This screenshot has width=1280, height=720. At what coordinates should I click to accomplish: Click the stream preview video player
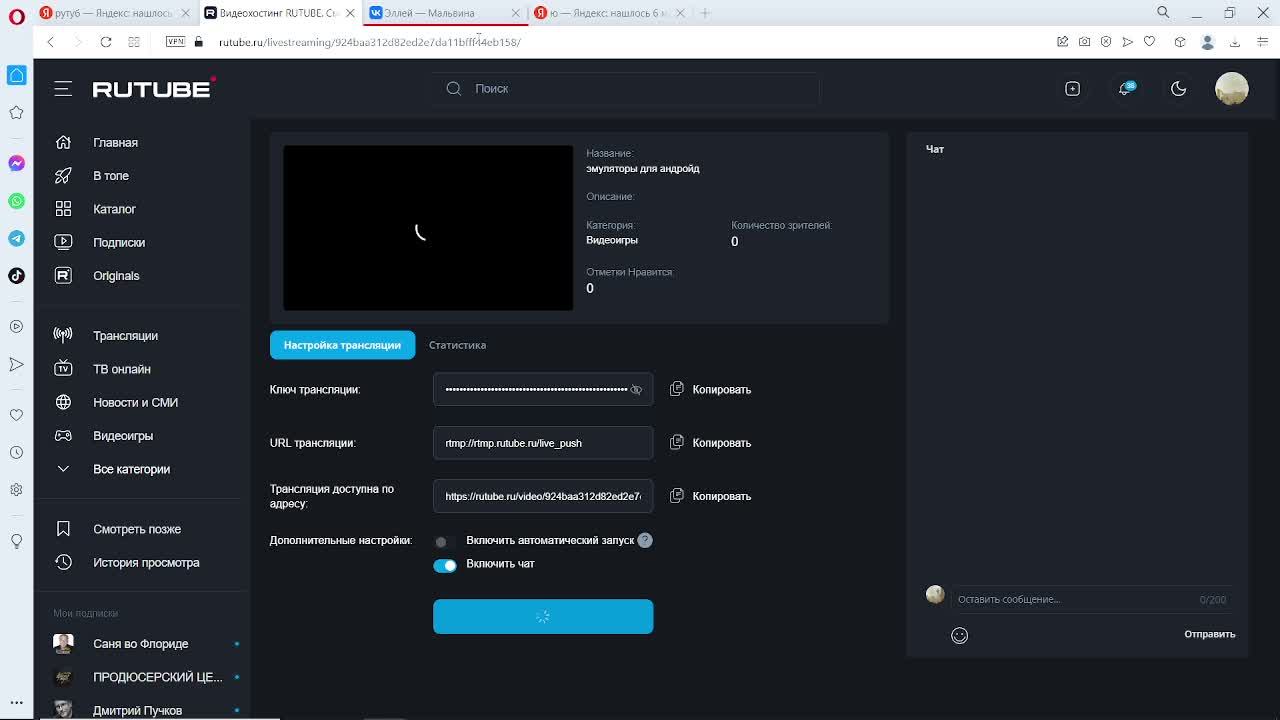(428, 228)
